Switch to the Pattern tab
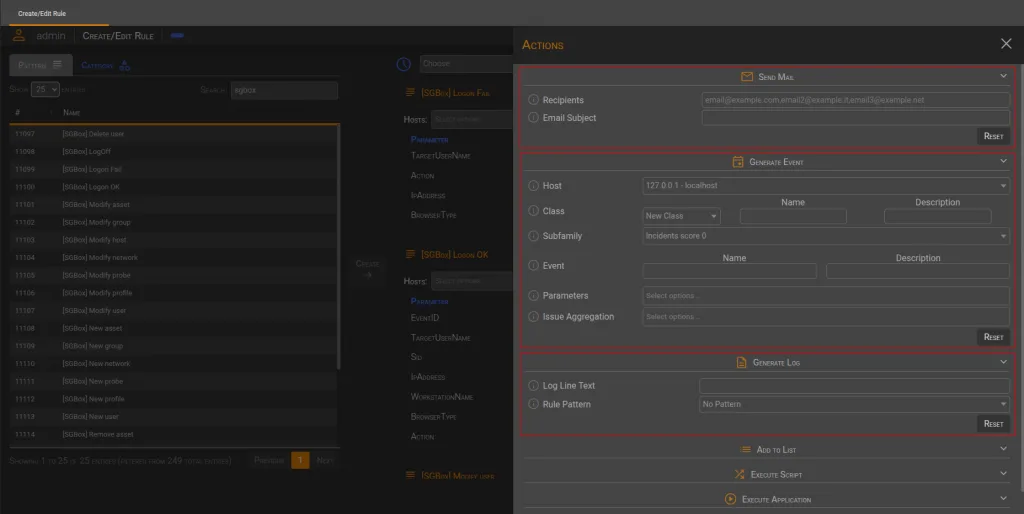1024x514 pixels. (40, 65)
